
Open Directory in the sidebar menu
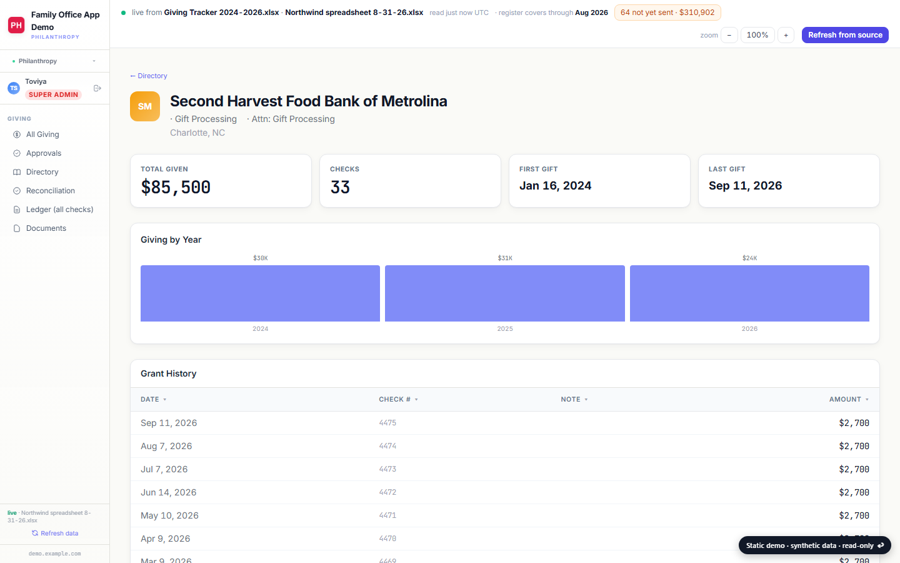[x=55, y=172]
